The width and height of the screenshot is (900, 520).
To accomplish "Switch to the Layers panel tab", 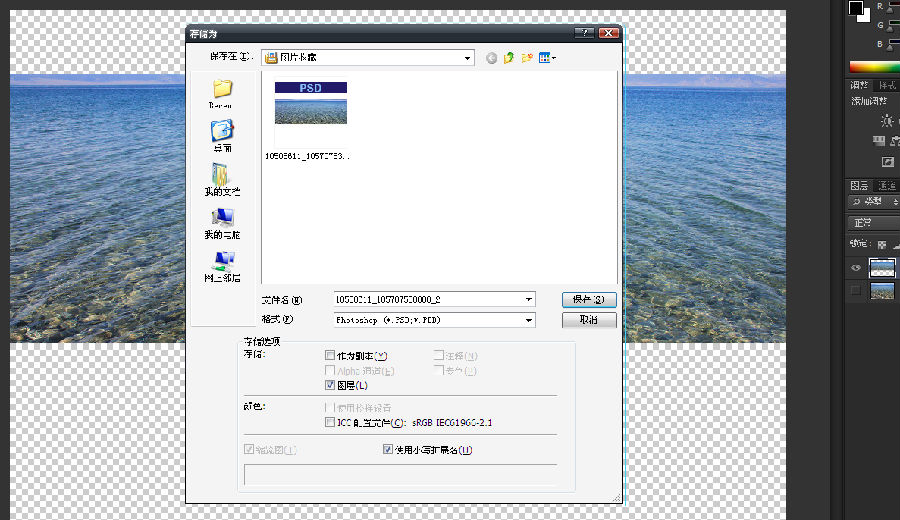I will pyautogui.click(x=859, y=186).
